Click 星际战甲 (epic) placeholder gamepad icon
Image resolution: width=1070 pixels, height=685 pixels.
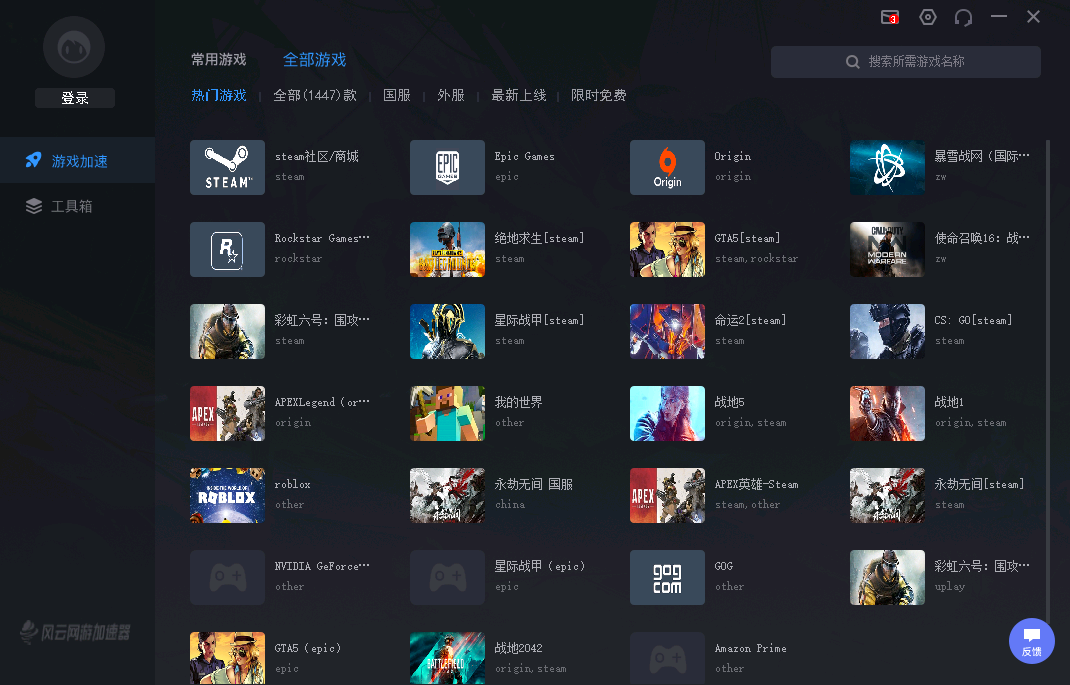click(447, 577)
